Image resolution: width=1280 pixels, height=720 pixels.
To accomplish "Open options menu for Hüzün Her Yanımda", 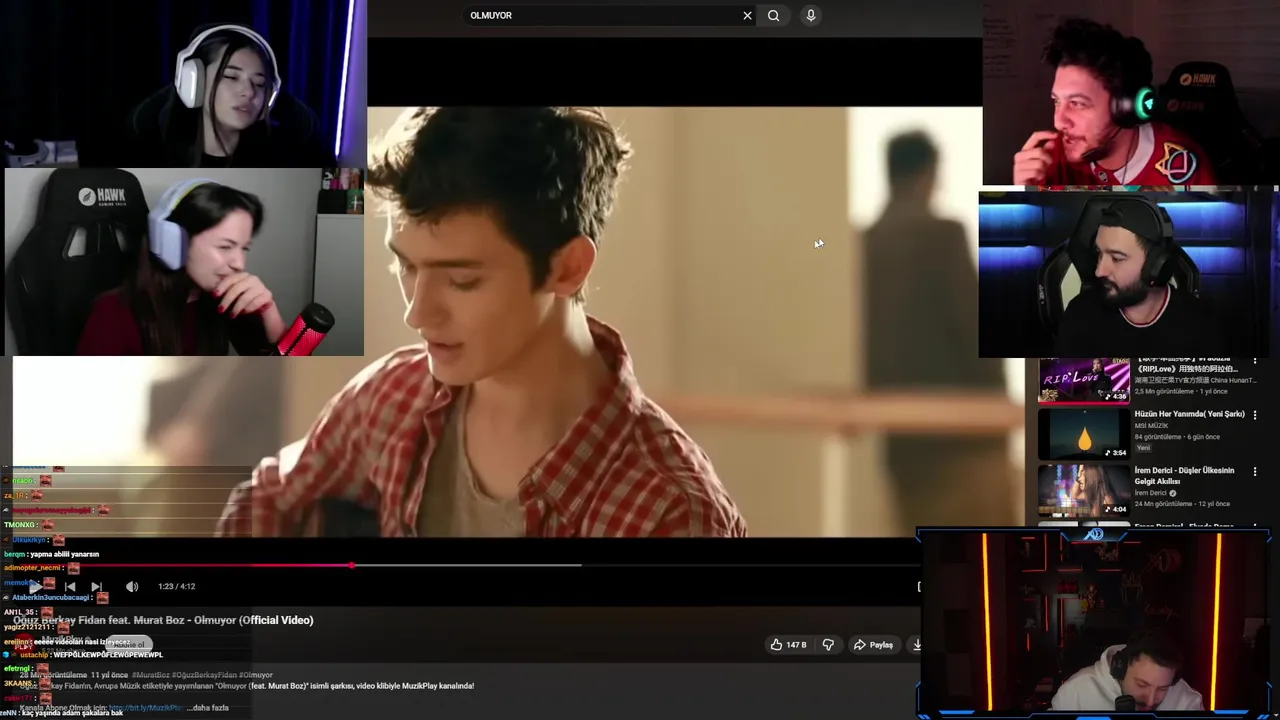I will [x=1255, y=414].
